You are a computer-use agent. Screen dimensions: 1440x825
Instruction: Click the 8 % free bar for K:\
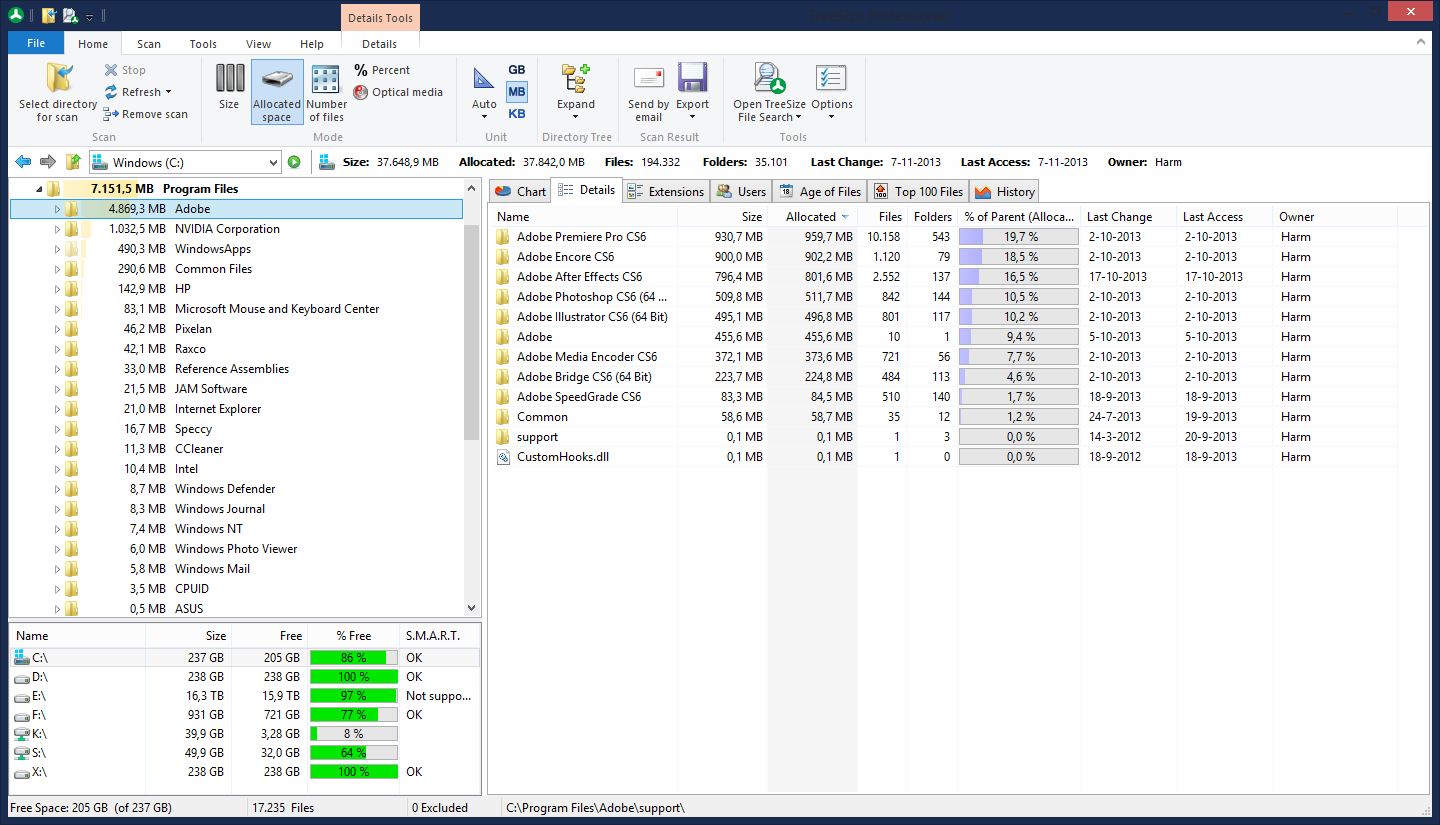click(354, 734)
